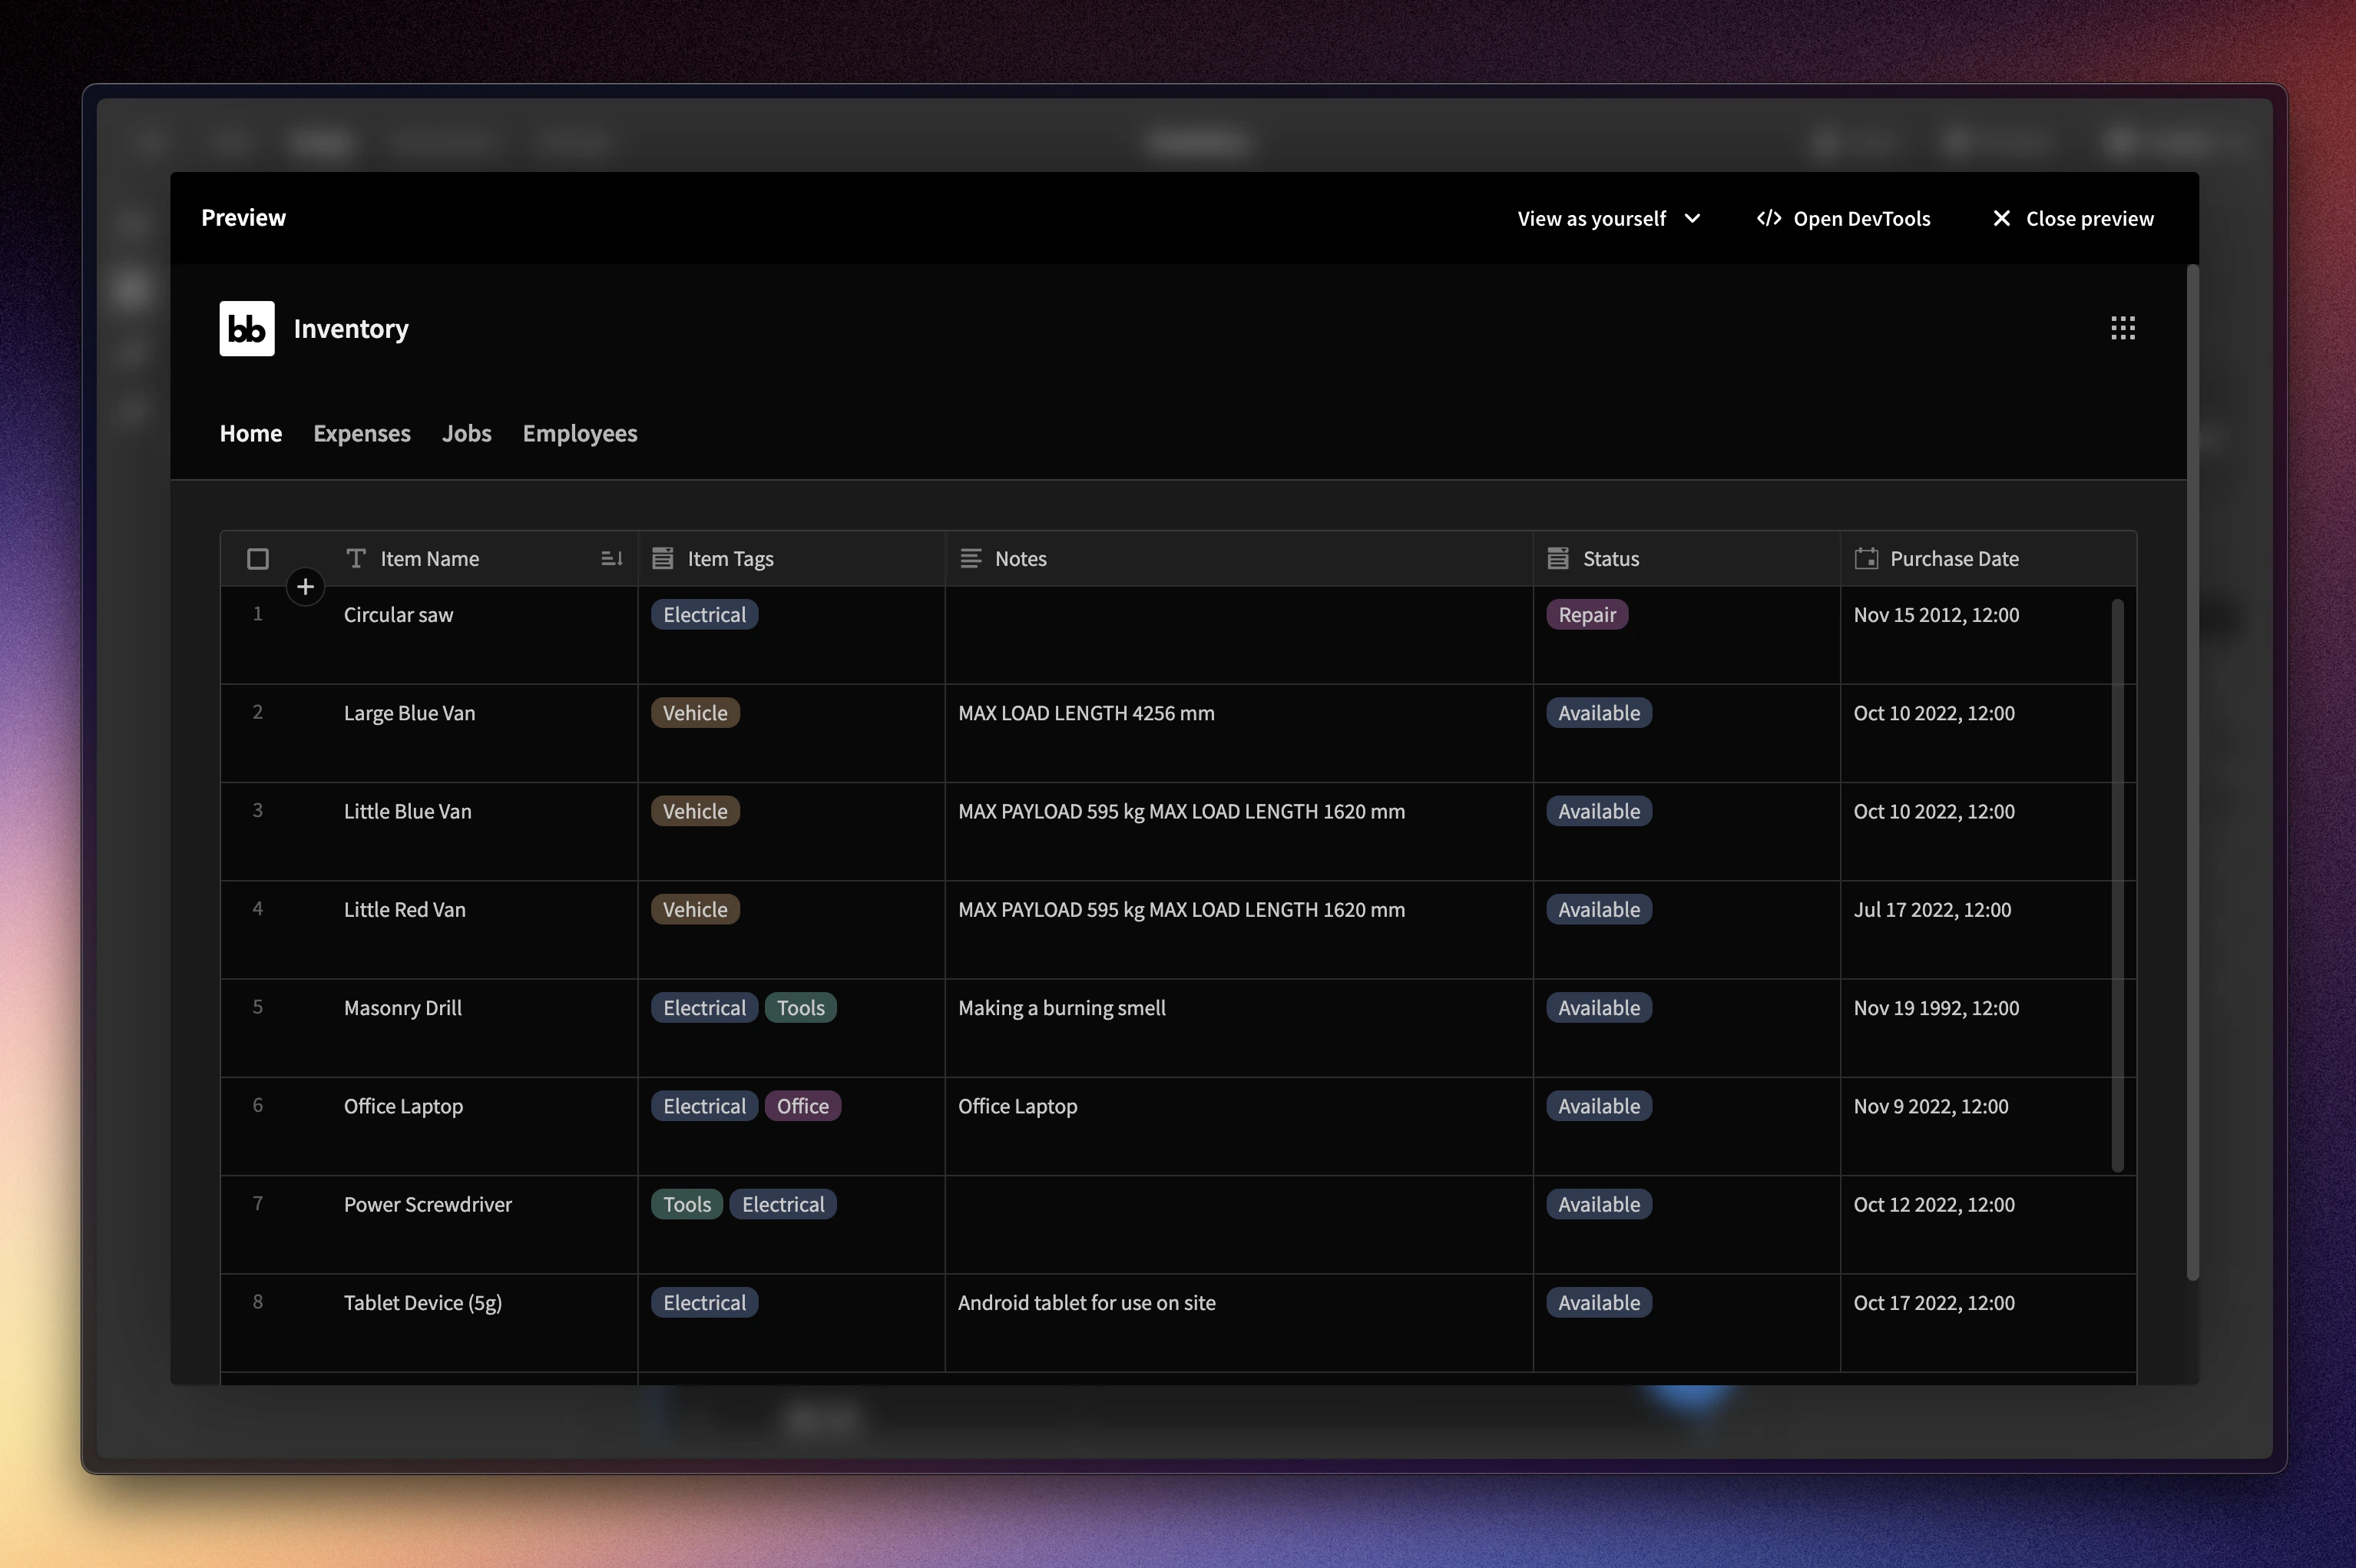Viewport: 2356px width, 1568px height.
Task: Click the Jul 17 2022 purchase date
Action: click(x=1932, y=910)
